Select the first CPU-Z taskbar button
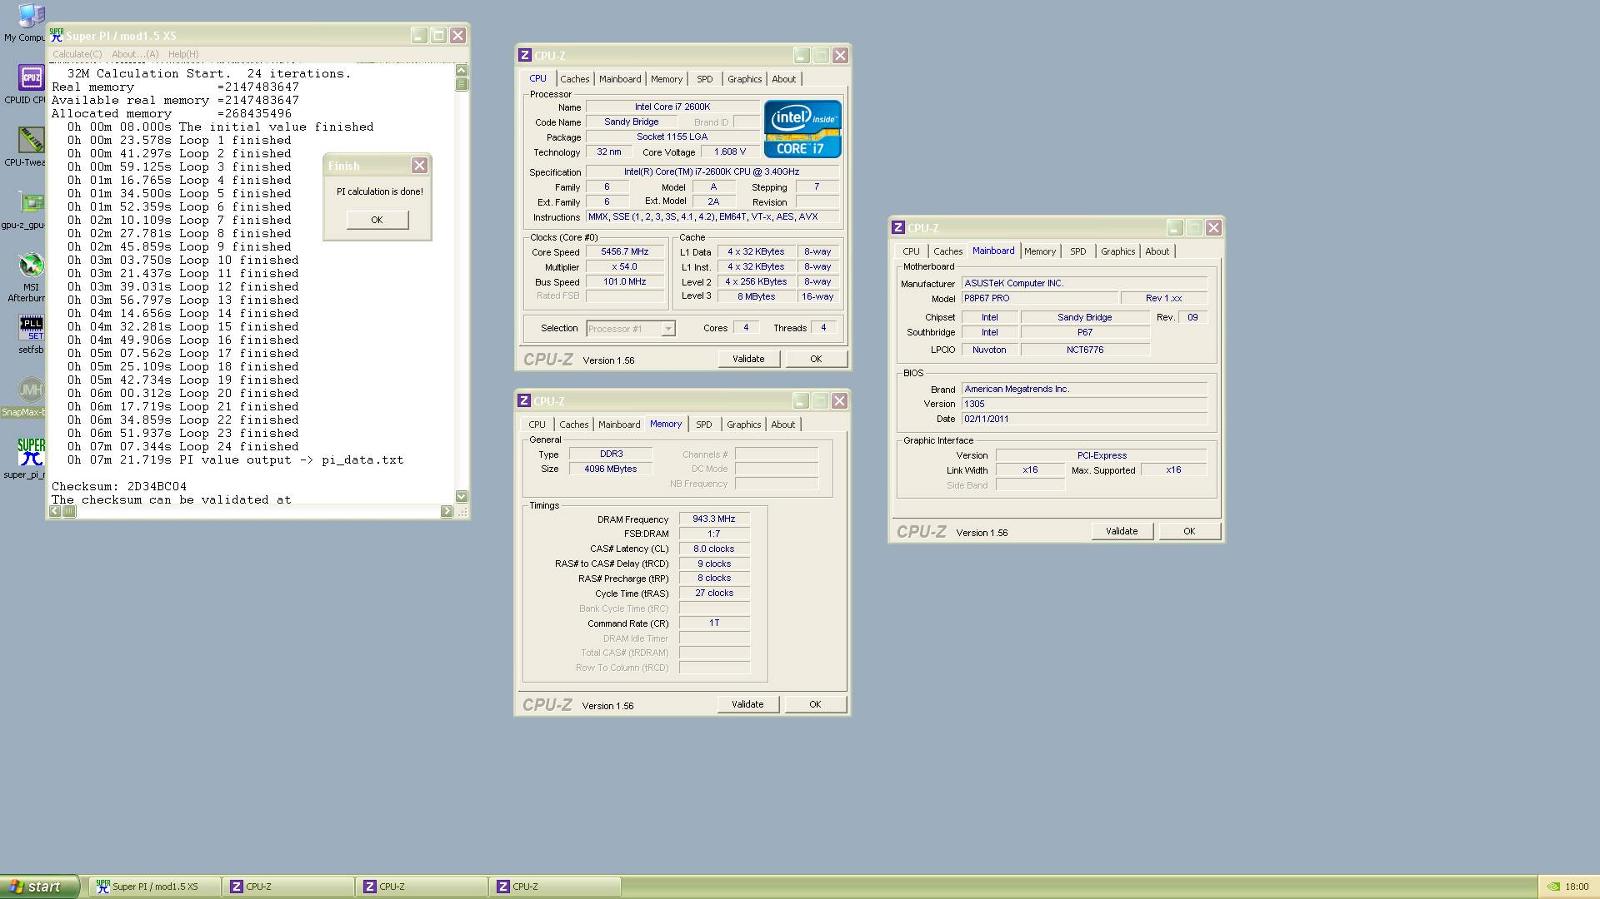Screen dimensions: 1600x899 click(289, 886)
